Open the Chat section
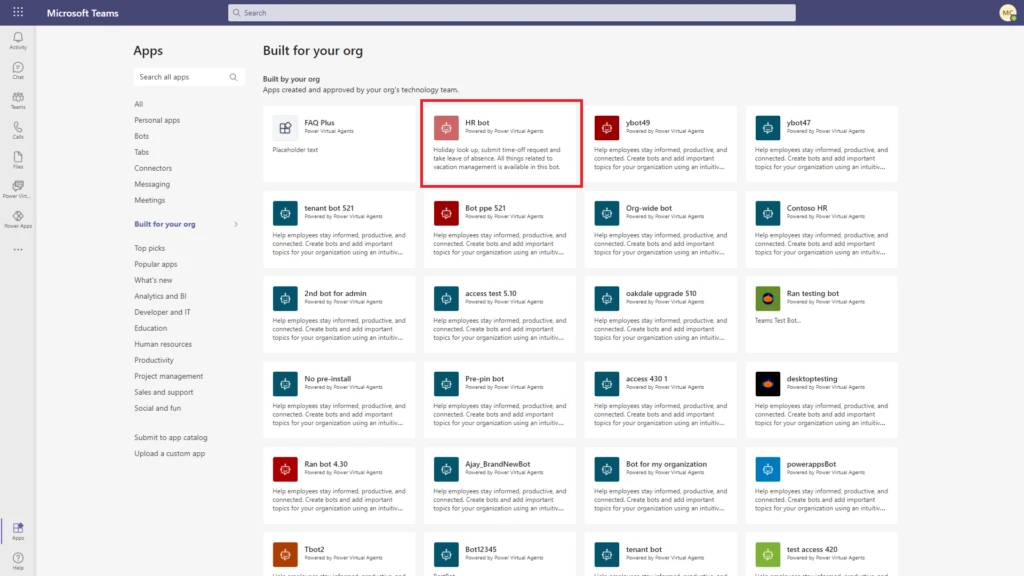The height and width of the screenshot is (576, 1024). click(18, 68)
